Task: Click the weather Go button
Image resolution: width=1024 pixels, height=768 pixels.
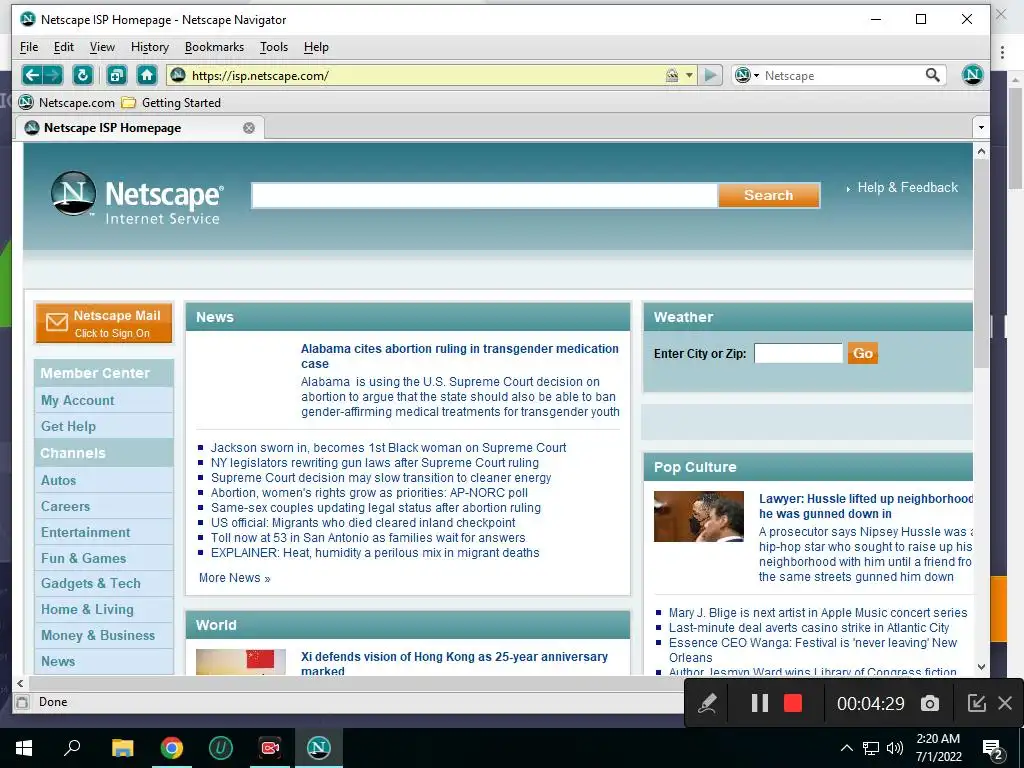Action: 863,353
